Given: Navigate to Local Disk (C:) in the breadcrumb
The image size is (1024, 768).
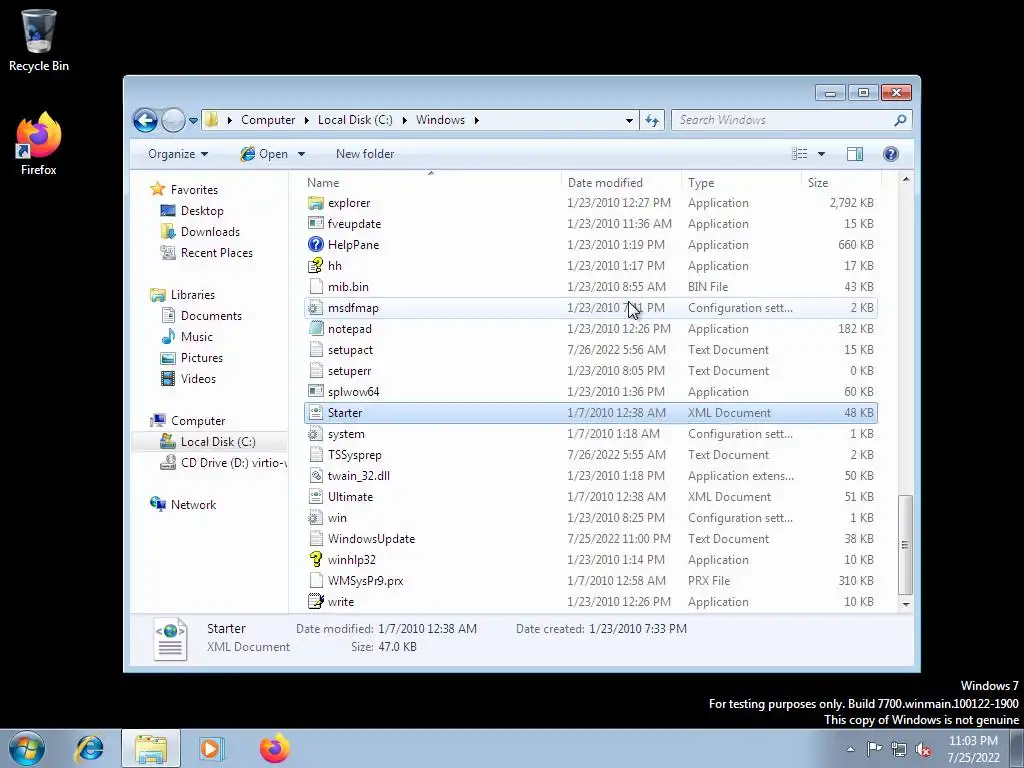Looking at the screenshot, I should click(355, 120).
